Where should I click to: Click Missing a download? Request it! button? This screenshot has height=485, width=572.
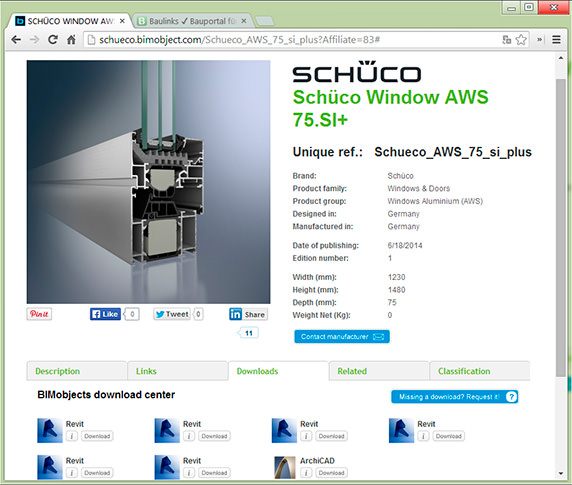coord(455,397)
